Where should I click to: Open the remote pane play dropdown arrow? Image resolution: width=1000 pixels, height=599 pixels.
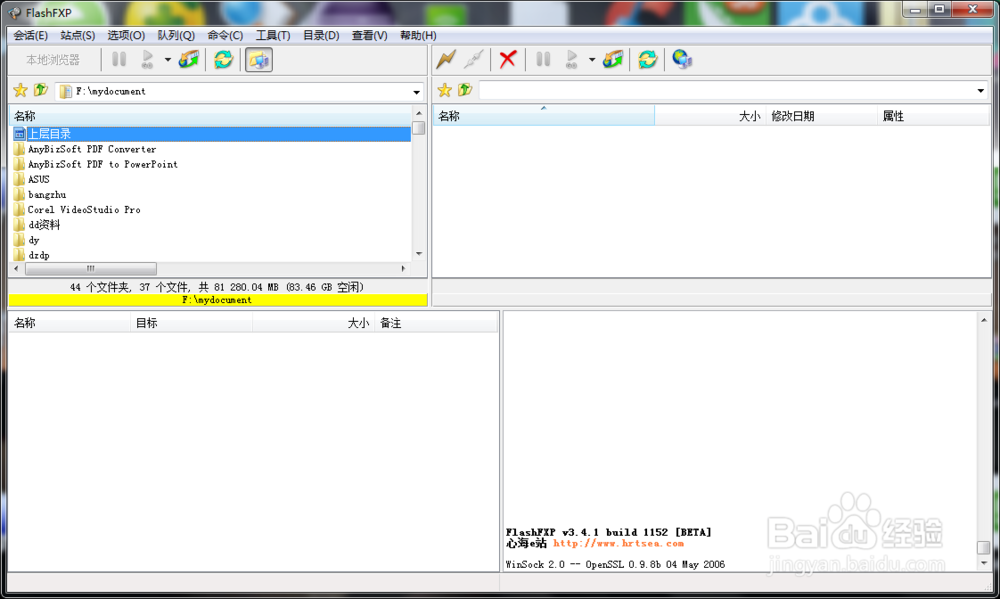[592, 60]
